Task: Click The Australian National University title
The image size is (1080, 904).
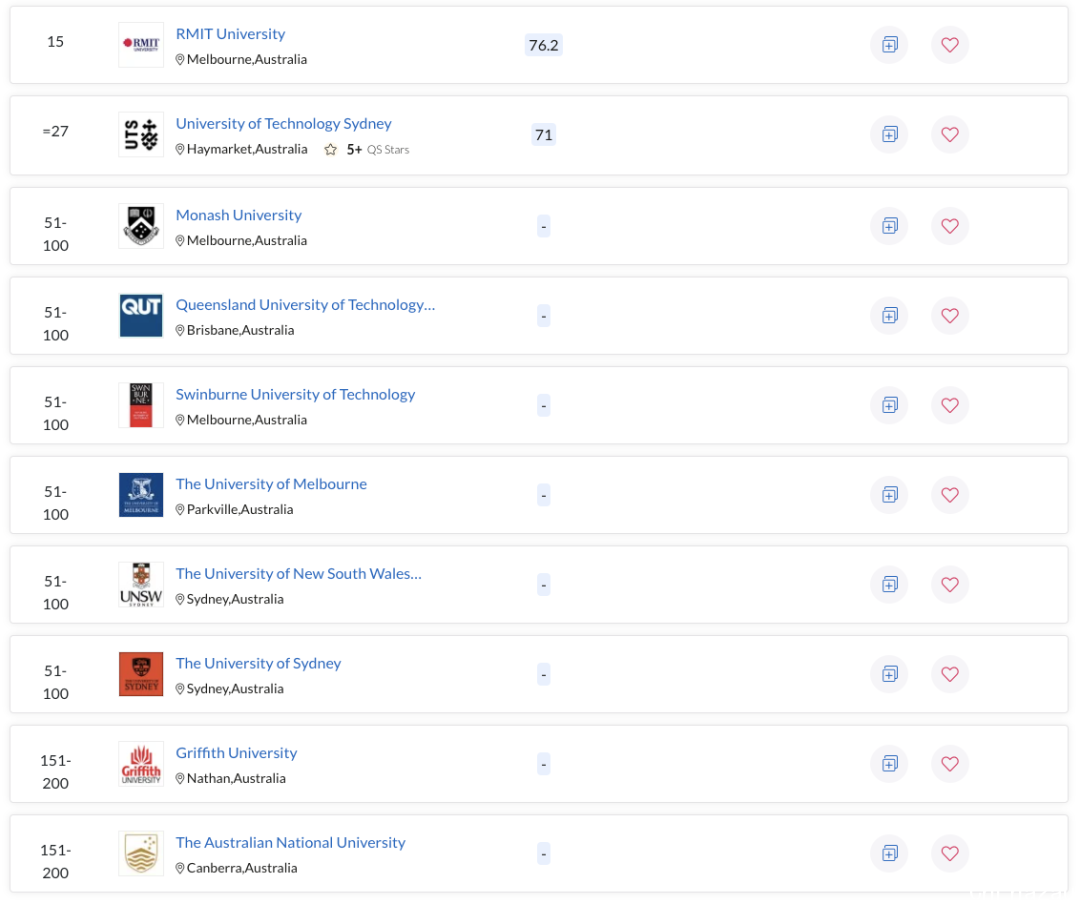Action: click(x=291, y=842)
